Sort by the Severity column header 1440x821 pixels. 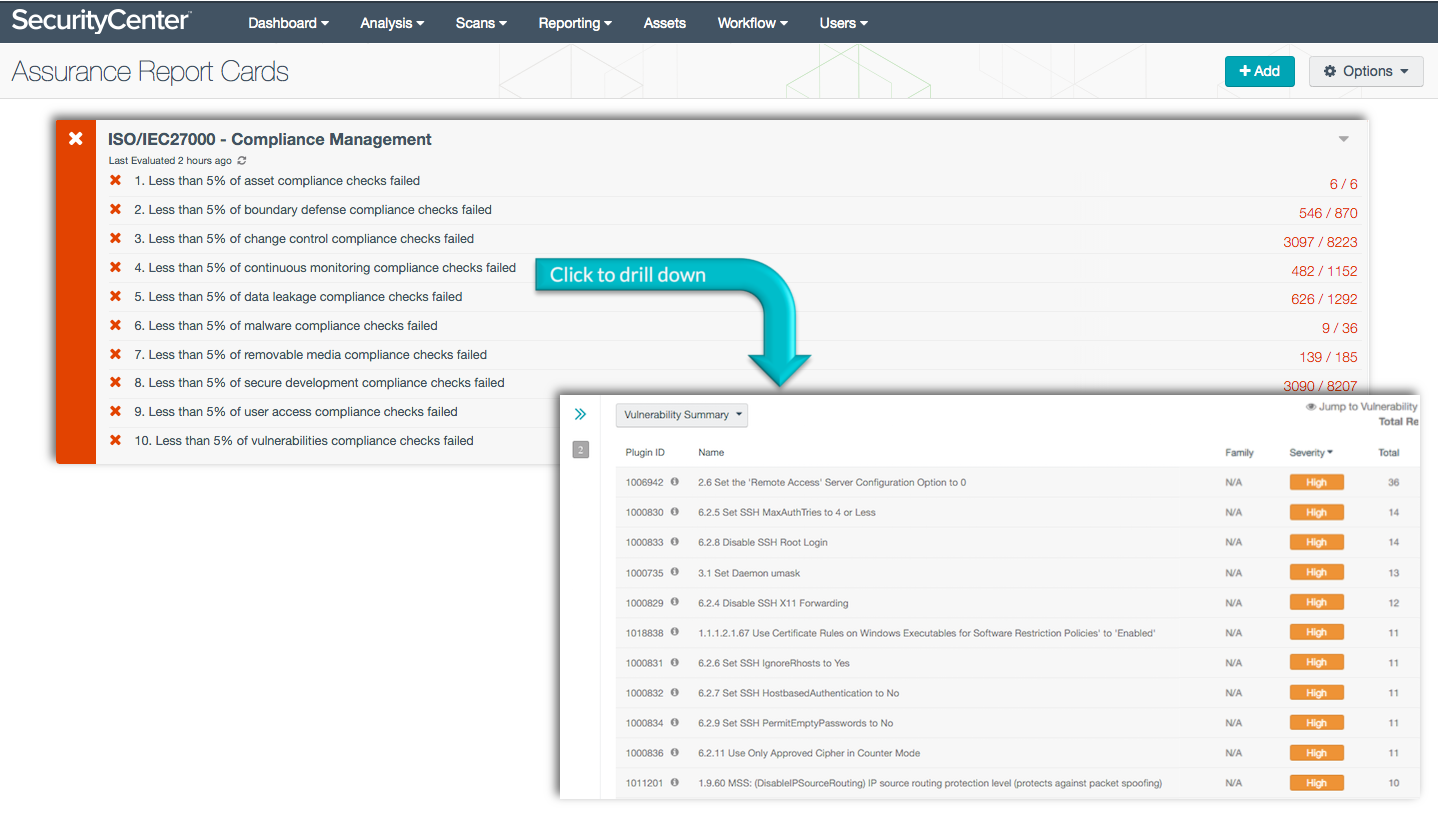coord(1311,453)
